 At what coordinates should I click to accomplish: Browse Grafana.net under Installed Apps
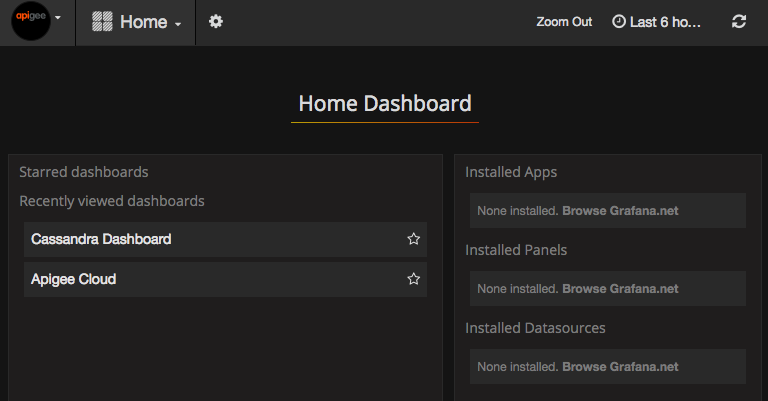[620, 211]
